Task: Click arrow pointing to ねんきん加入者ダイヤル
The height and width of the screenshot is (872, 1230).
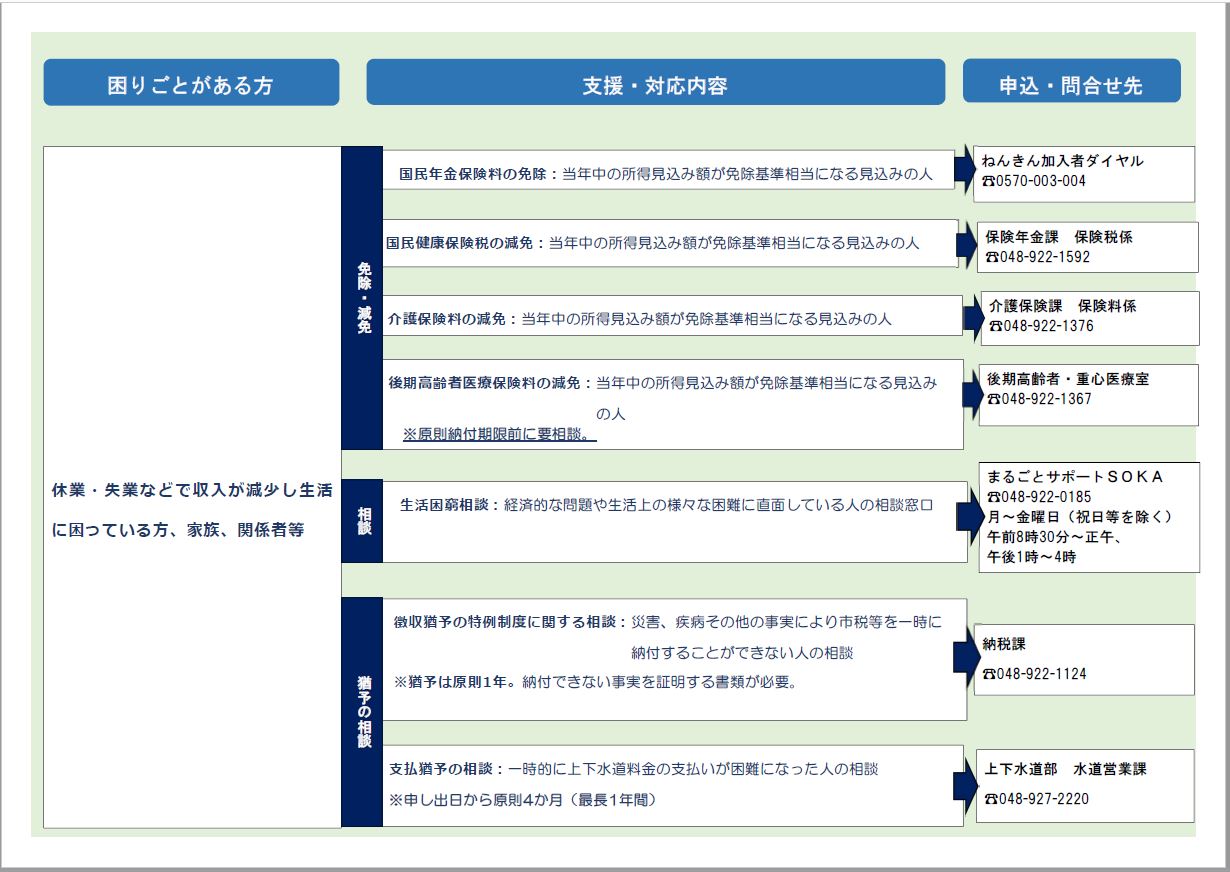Action: point(964,171)
